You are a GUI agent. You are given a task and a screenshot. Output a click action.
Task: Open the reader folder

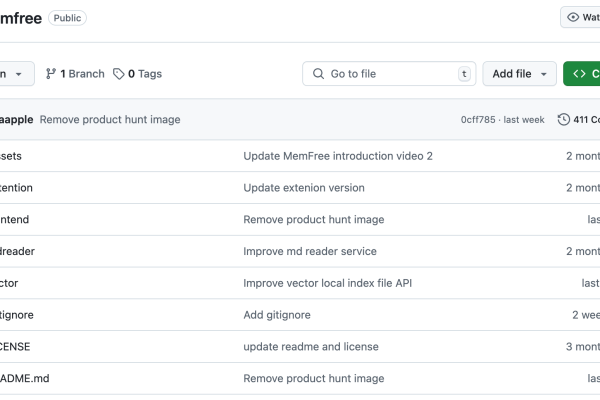17,251
